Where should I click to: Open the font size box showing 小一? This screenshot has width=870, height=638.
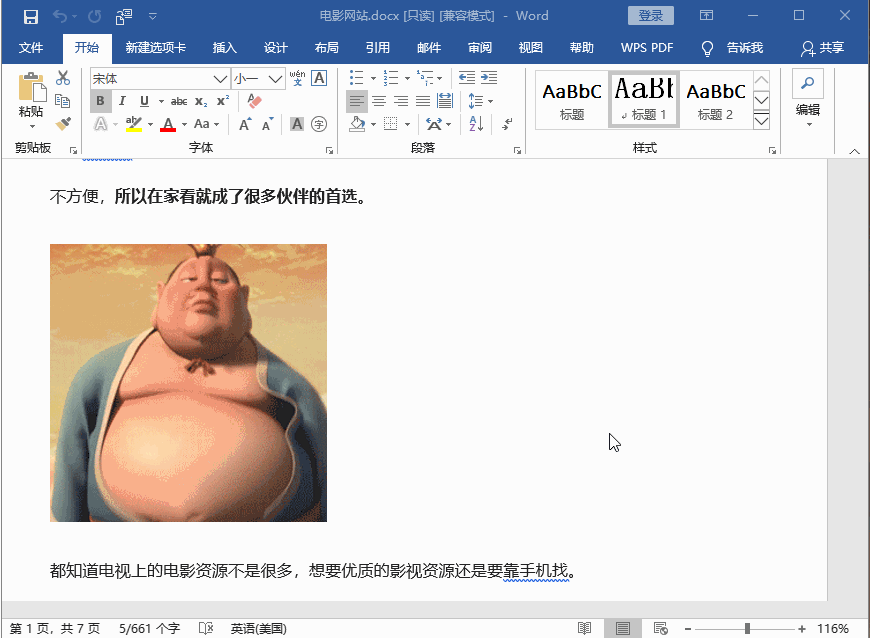pos(258,79)
